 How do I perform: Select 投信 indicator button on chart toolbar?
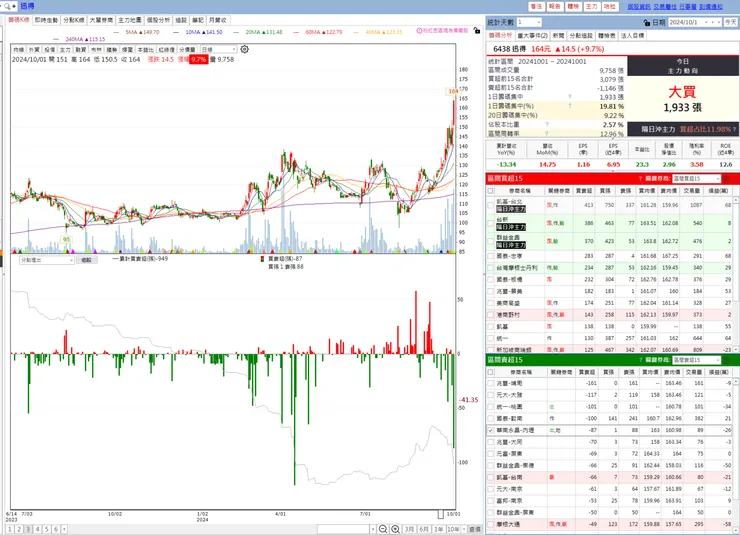pos(49,50)
